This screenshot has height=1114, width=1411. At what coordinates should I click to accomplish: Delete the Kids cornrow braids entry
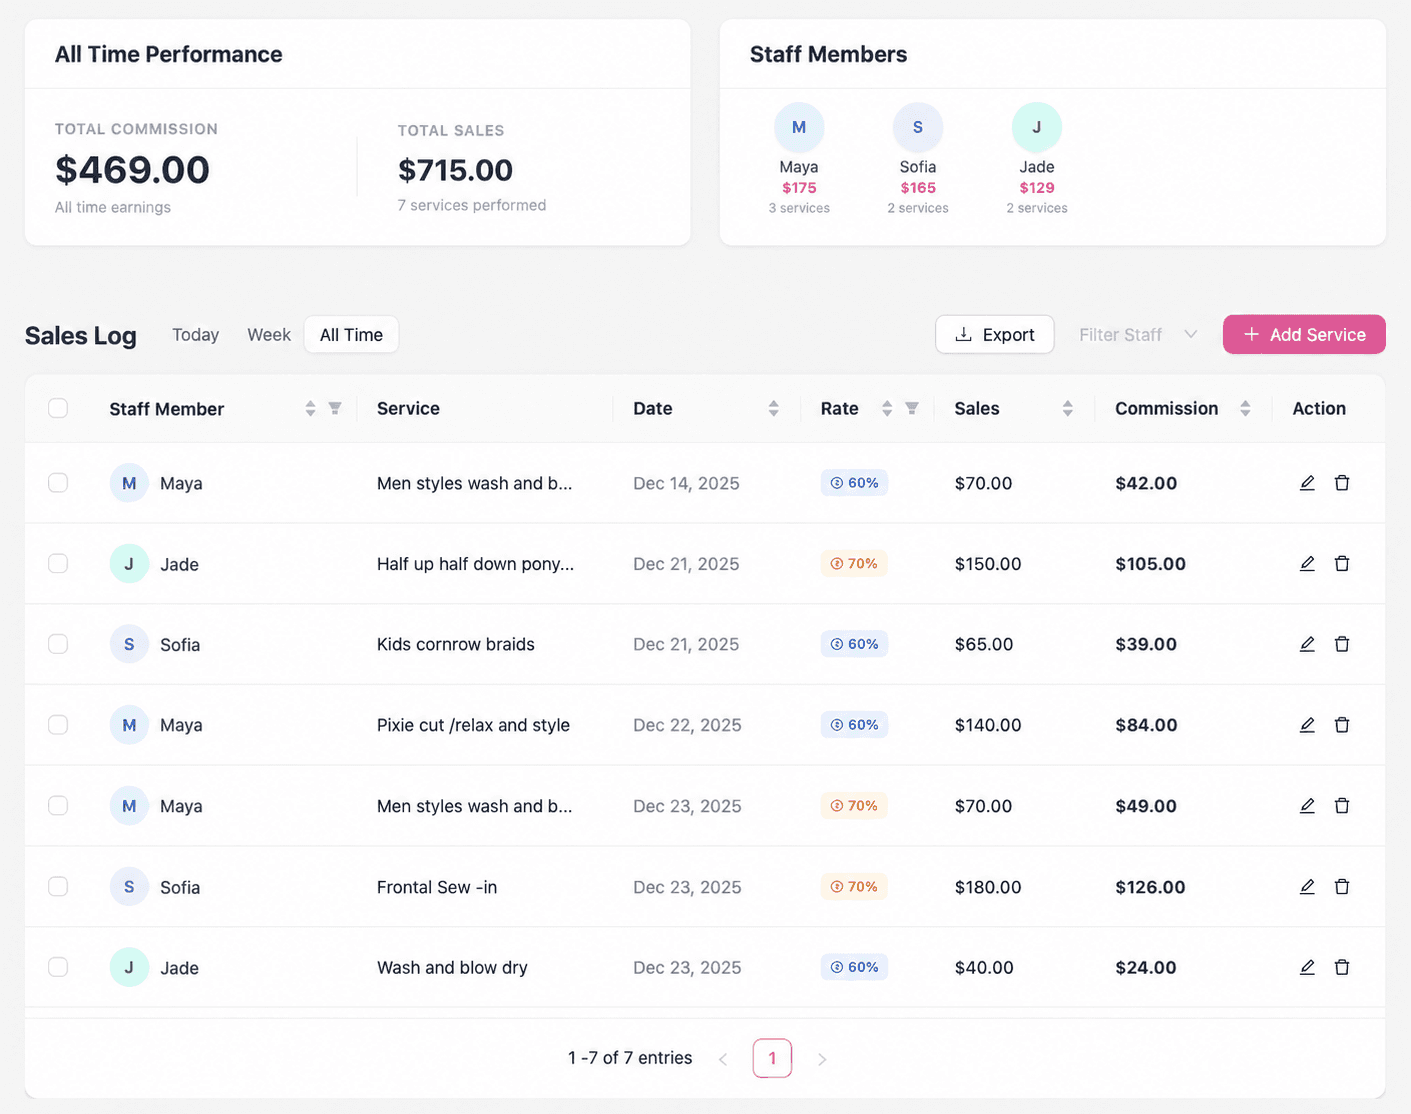(x=1342, y=644)
